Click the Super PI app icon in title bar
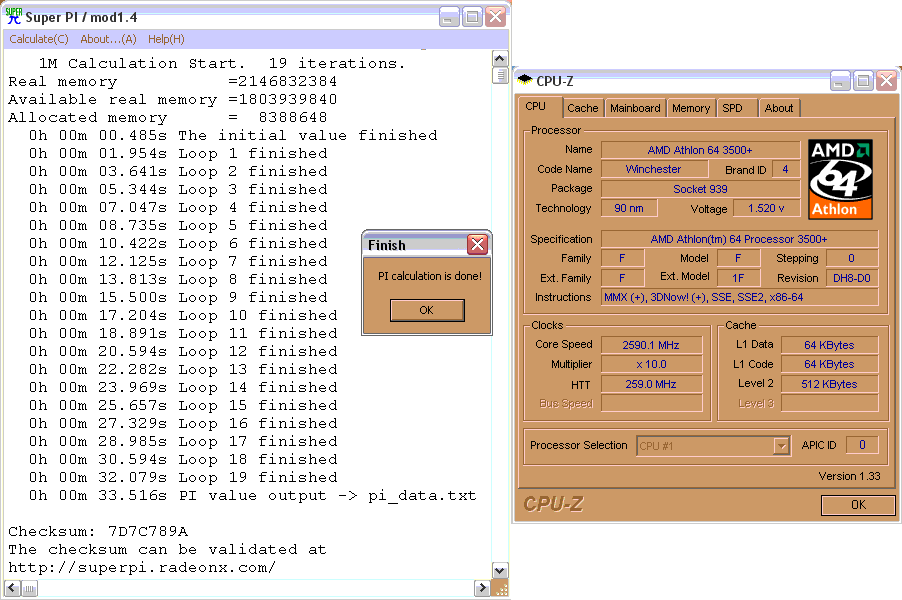902x600 pixels. click(13, 17)
